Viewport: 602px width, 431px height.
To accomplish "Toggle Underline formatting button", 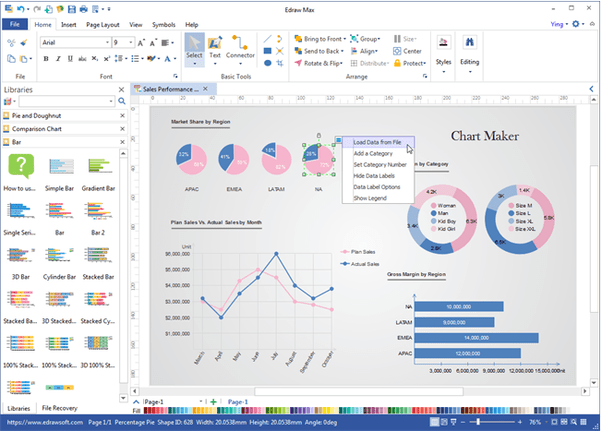I will click(x=70, y=59).
